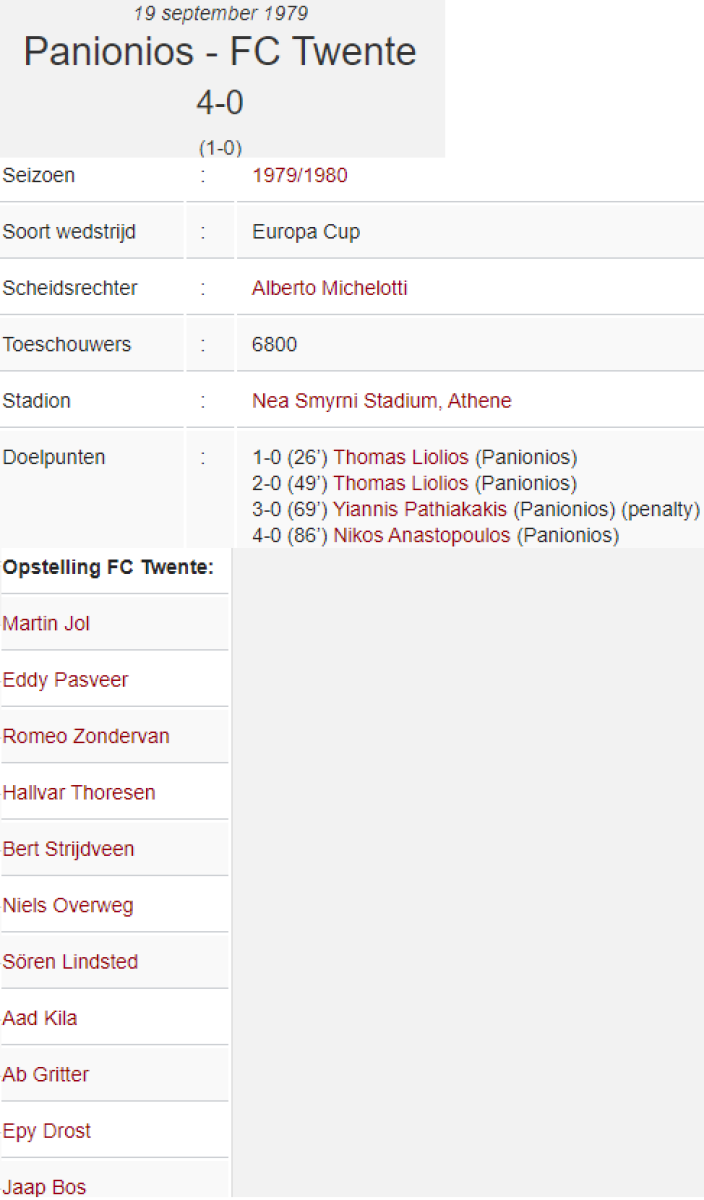Open Hallvar Thoresen's profile link

[x=79, y=793]
